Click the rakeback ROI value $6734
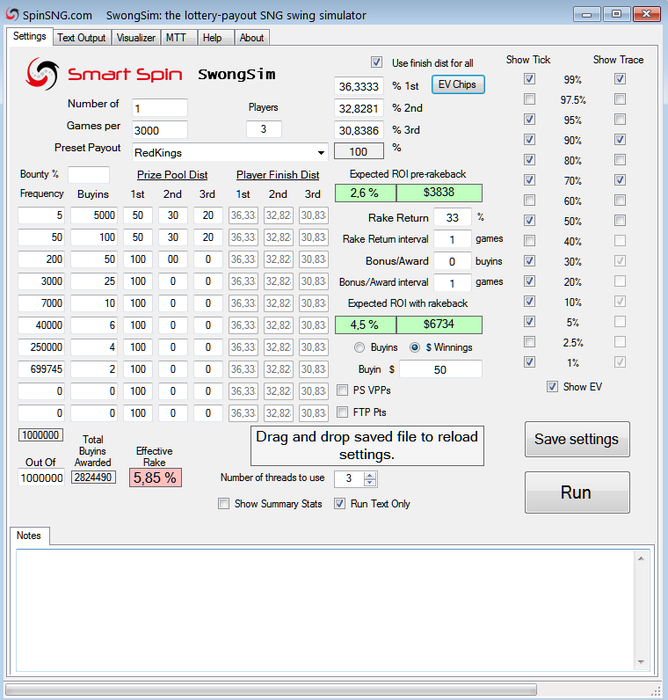Image resolution: width=668 pixels, height=700 pixels. coord(439,325)
